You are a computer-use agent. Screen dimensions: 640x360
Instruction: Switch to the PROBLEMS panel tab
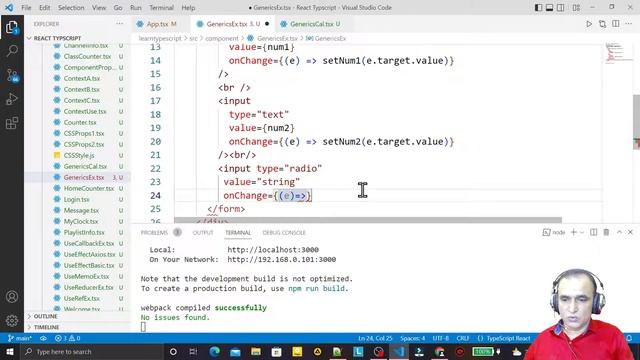[x=154, y=232]
